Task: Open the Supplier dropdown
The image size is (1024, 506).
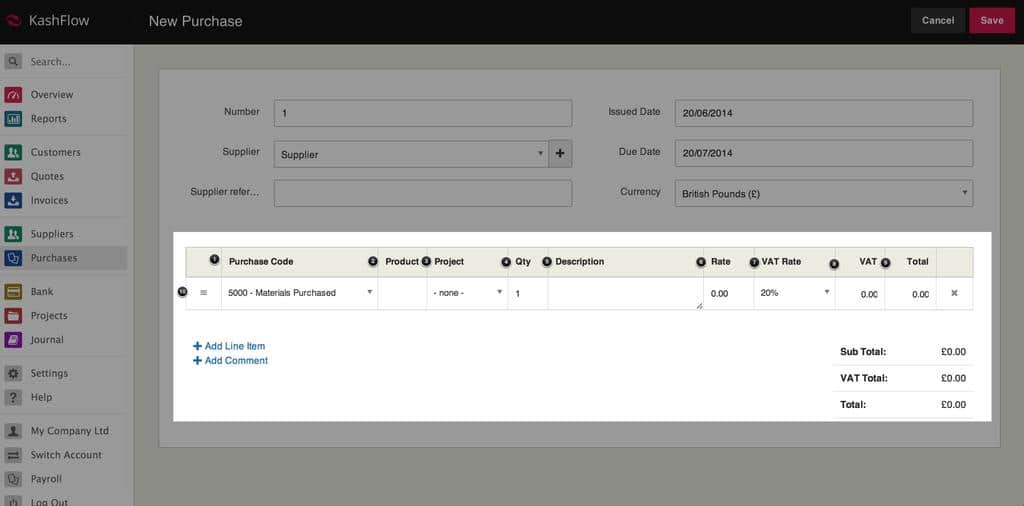Action: tap(410, 154)
